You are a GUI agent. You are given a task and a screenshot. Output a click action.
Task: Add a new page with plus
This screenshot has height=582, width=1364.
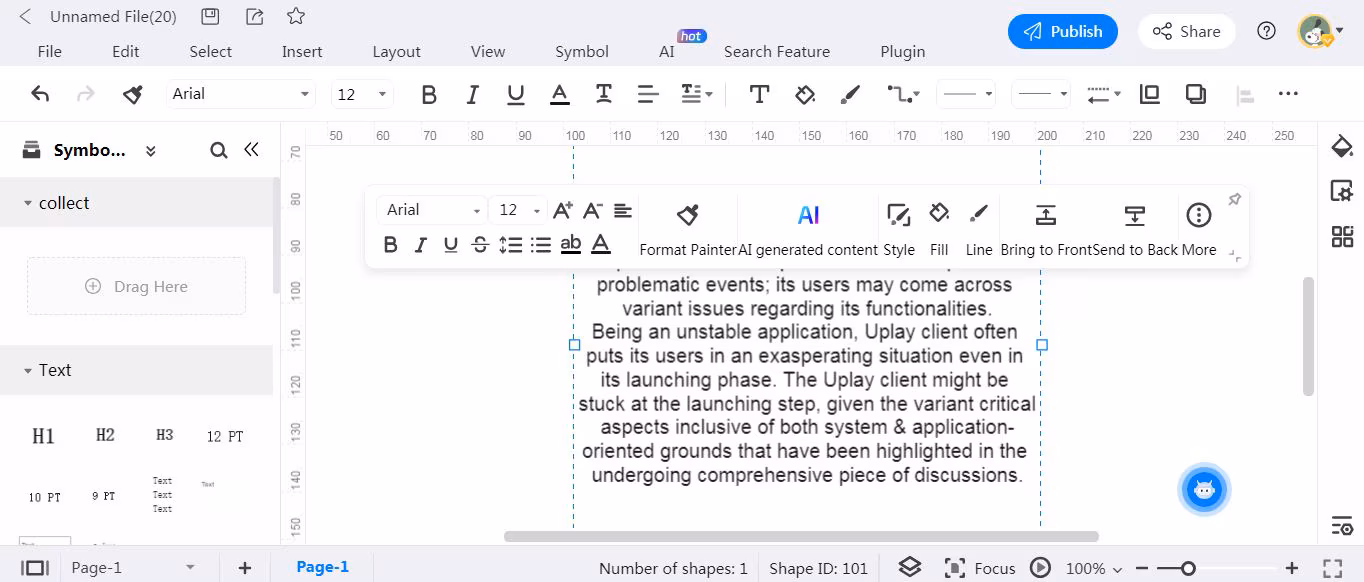coord(245,568)
